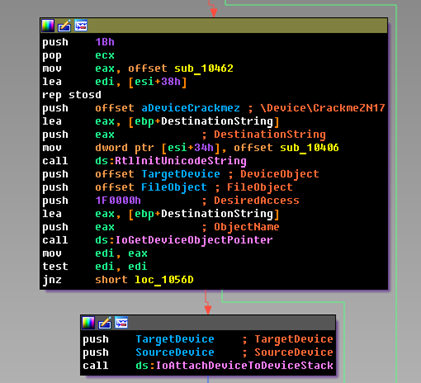Select the sub_10462 function reference
The width and height of the screenshot is (421, 383).
pyautogui.click(x=204, y=68)
